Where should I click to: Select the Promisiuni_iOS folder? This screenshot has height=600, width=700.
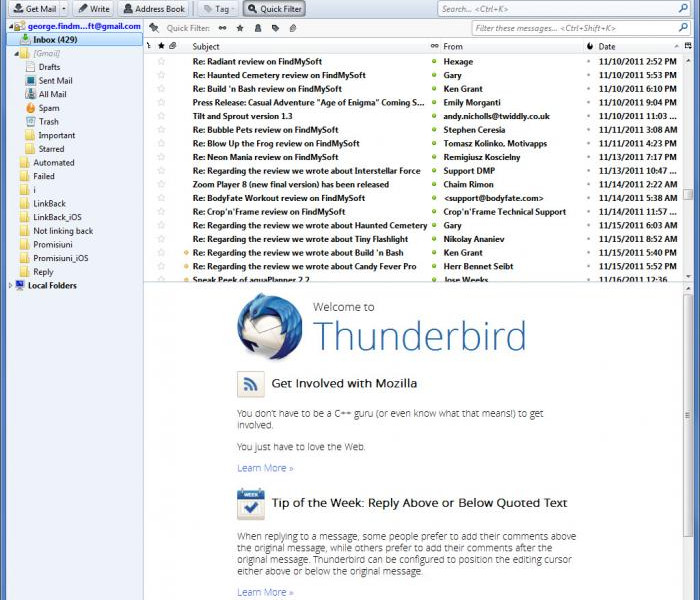61,258
